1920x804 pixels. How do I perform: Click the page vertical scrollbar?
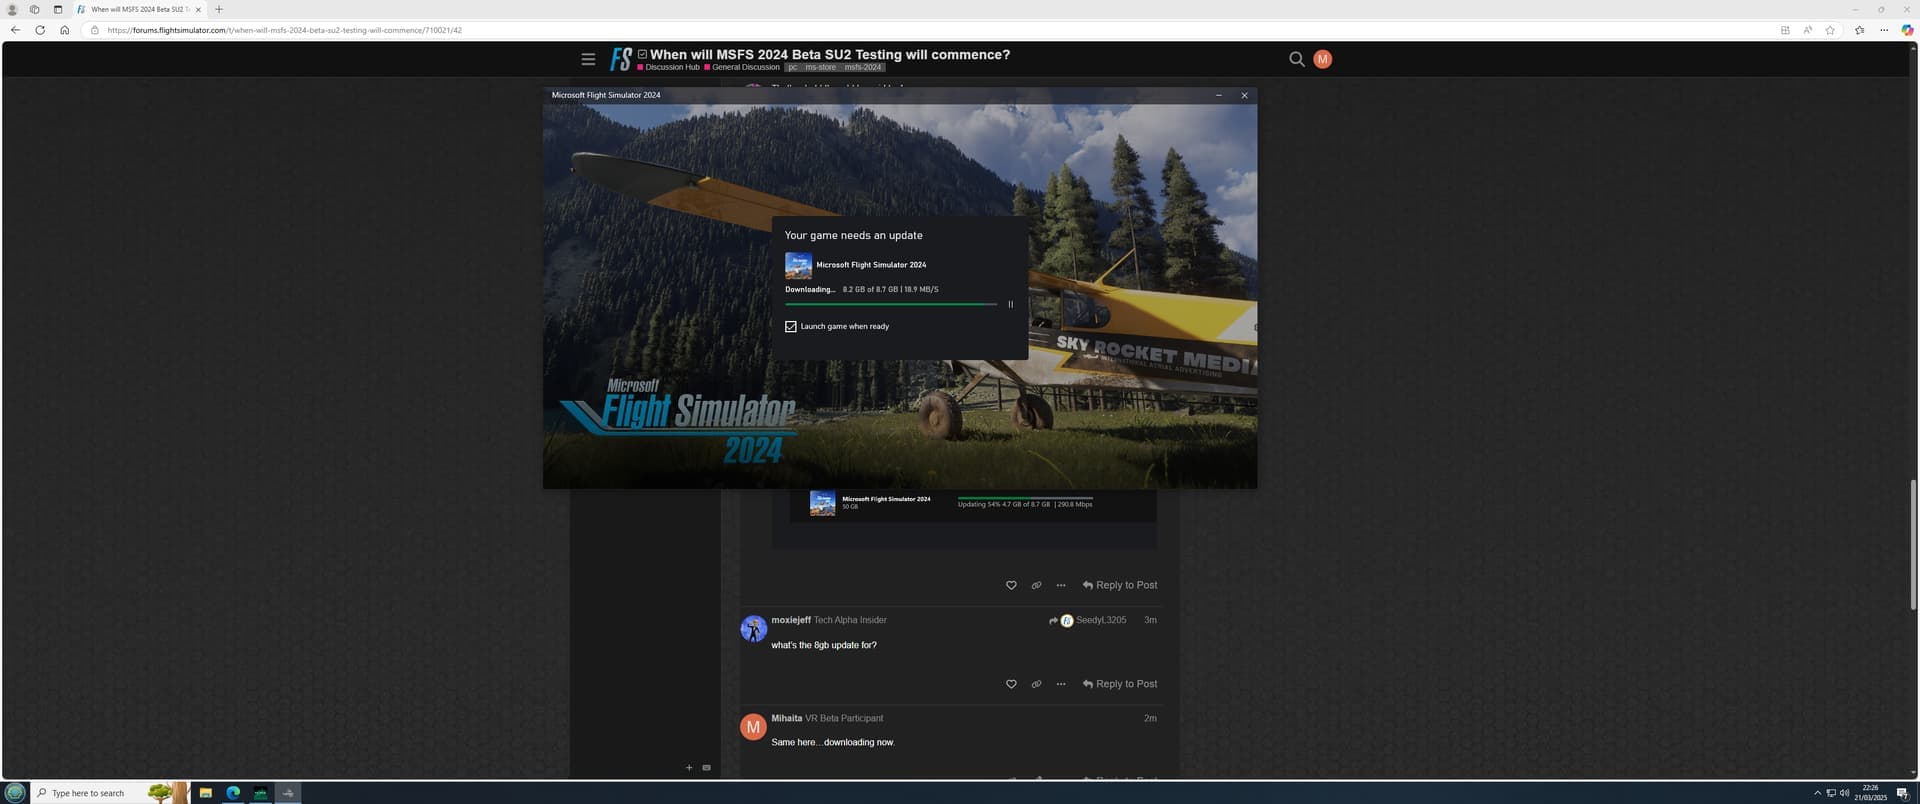tap(1913, 545)
